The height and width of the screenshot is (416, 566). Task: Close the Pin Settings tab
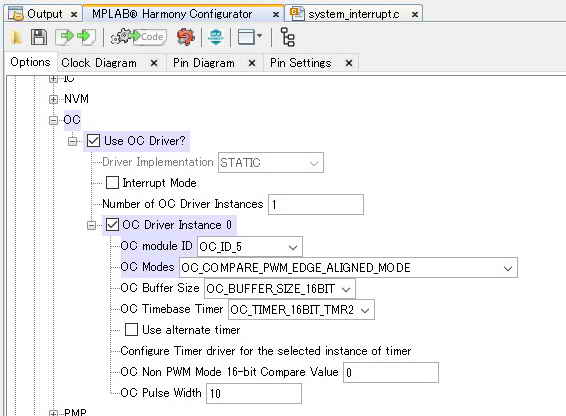(x=349, y=63)
